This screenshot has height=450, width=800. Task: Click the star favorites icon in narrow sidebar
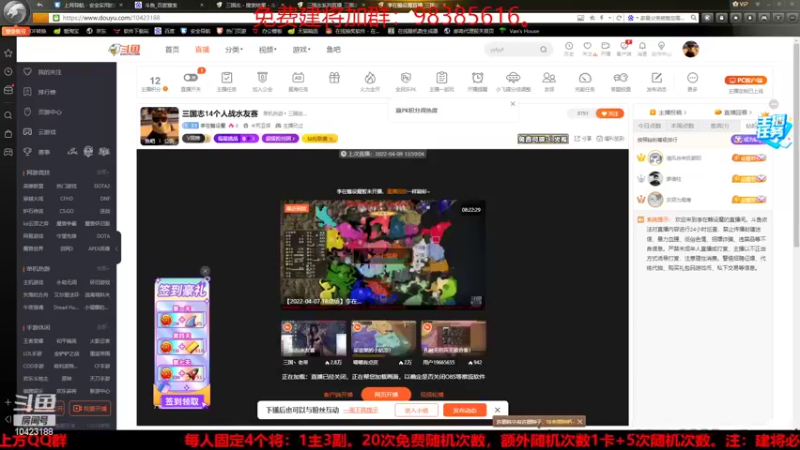[8, 53]
